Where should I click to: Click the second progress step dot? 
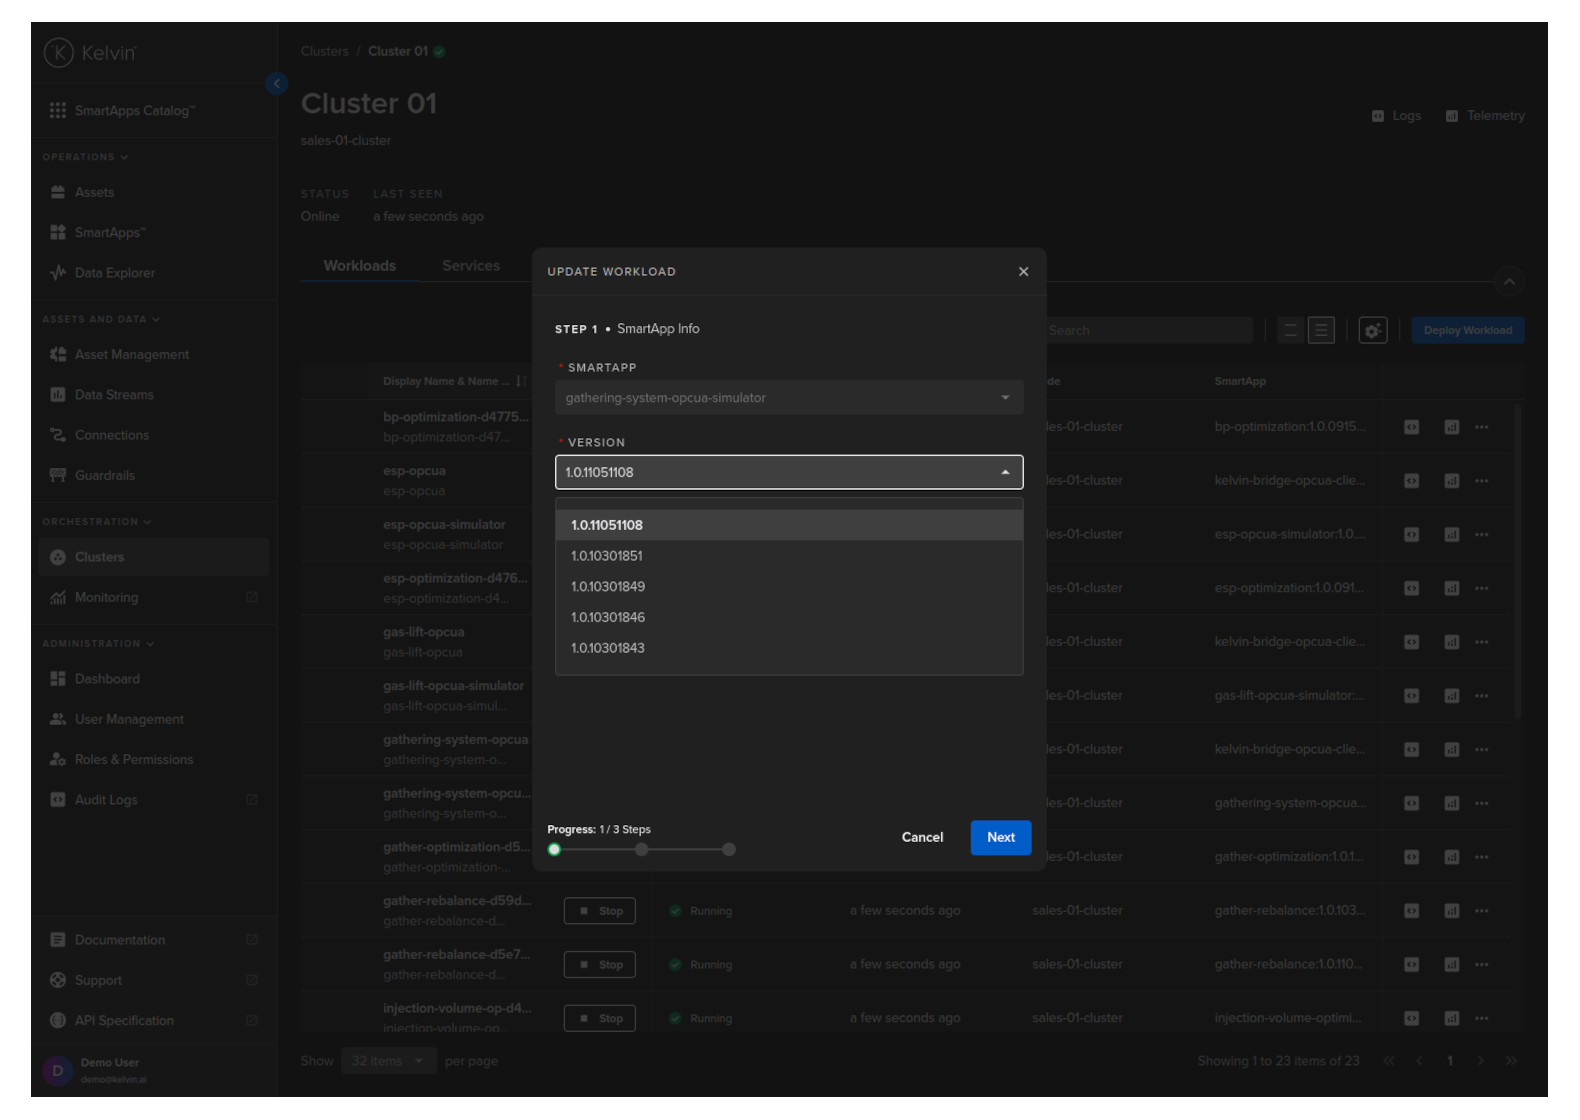pos(642,850)
